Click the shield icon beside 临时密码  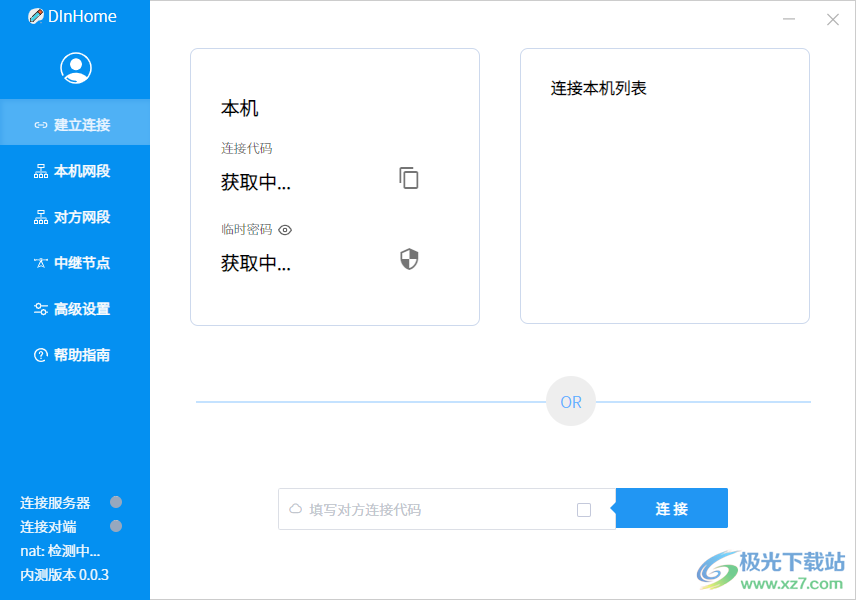pos(408,258)
